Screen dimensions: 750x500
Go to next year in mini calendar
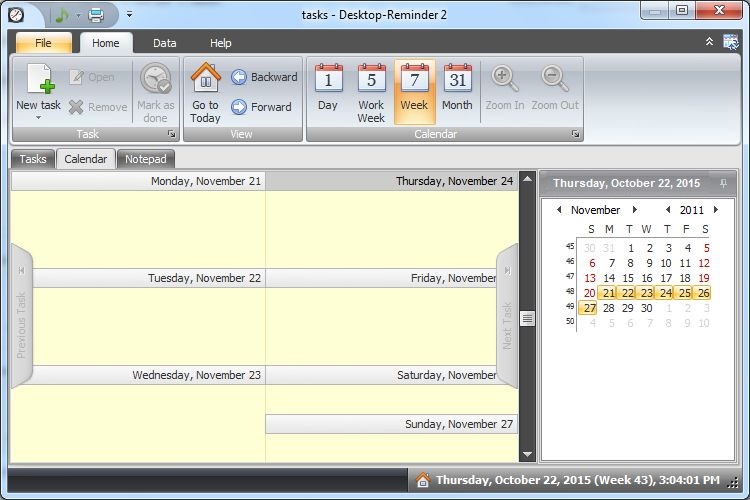click(716, 210)
